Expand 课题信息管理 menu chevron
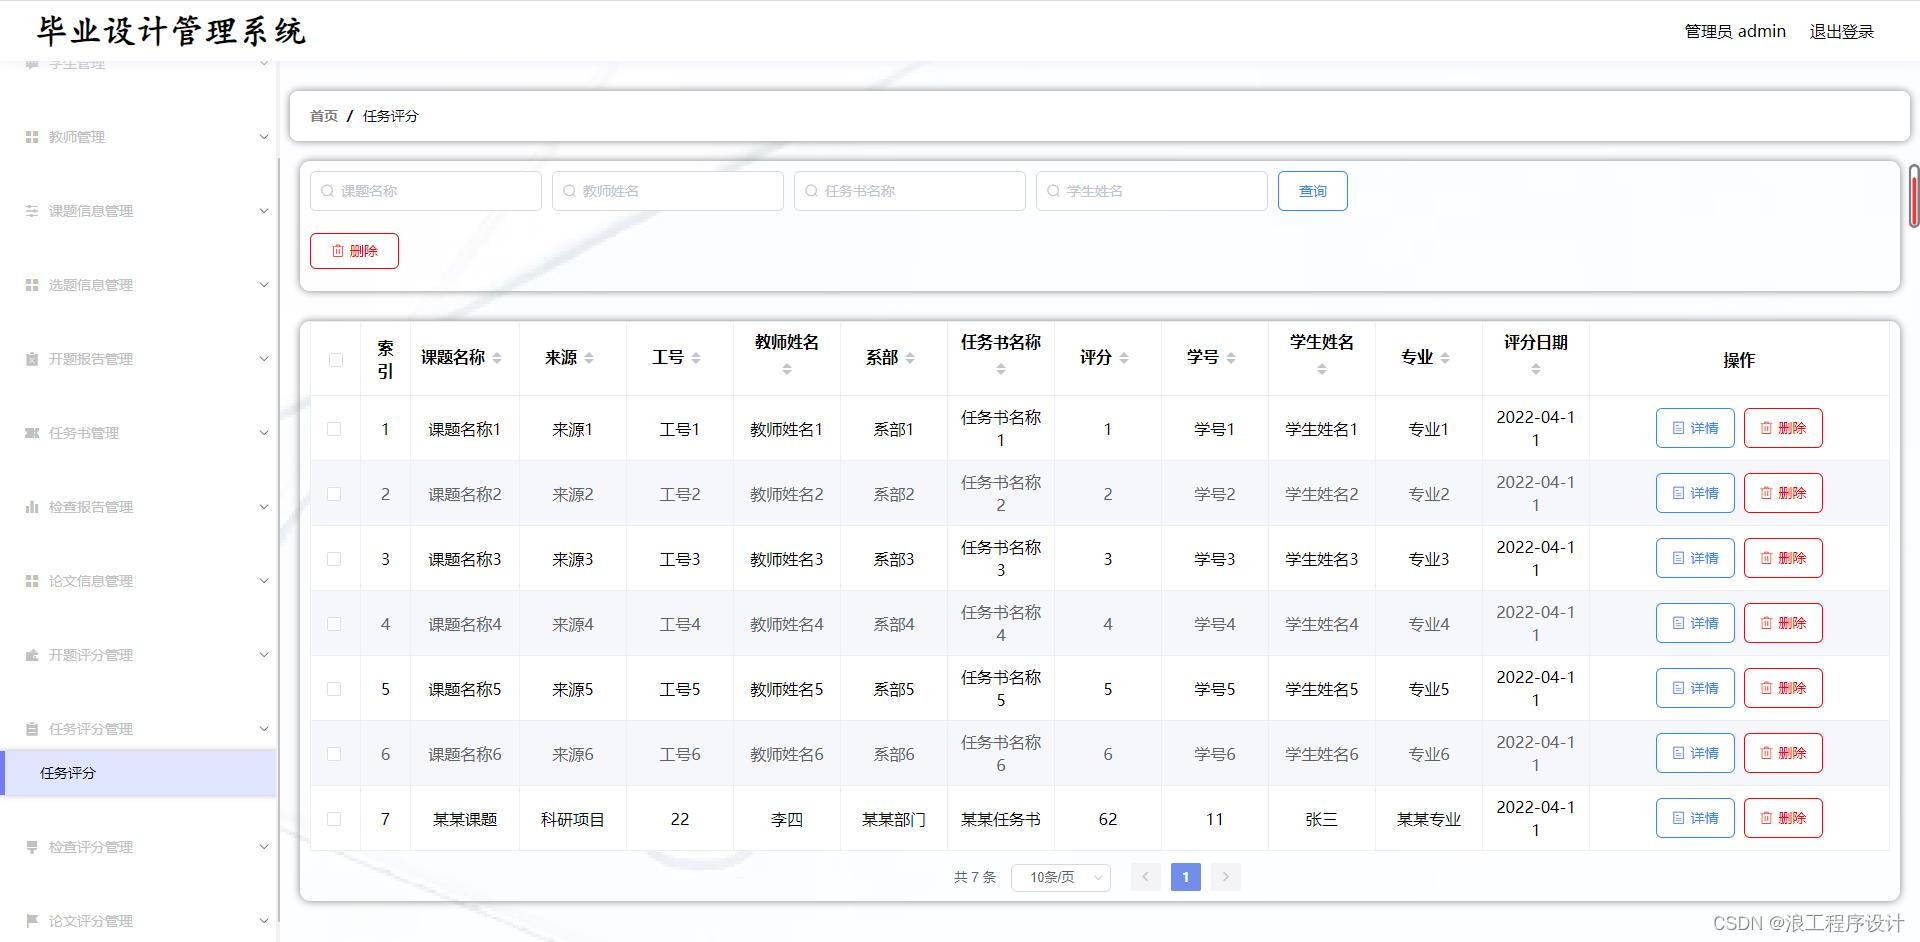Viewport: 1920px width, 942px height. click(264, 211)
